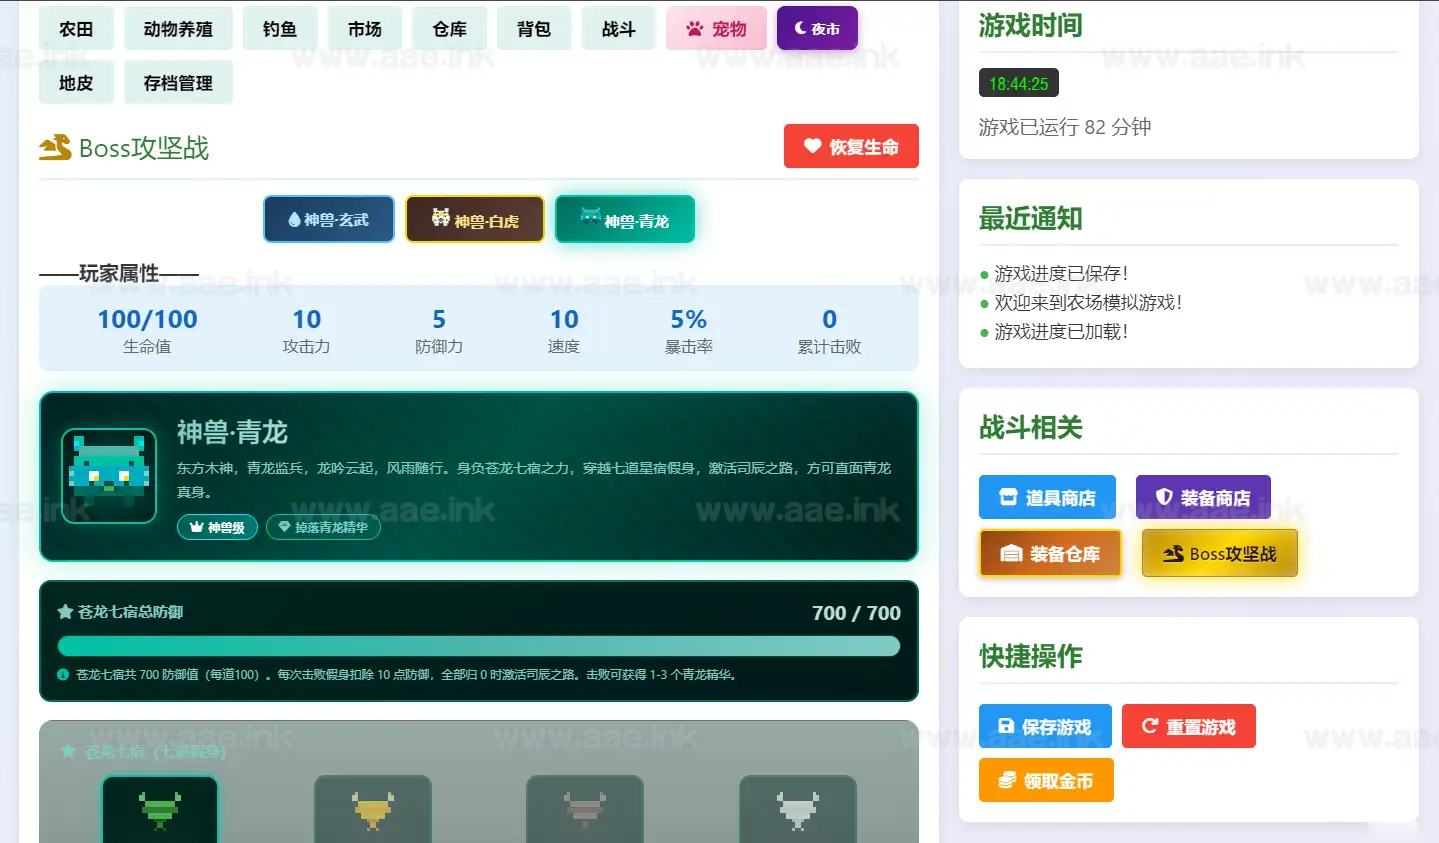1439x843 pixels.
Task: Click the 攻击力 stat value
Action: (306, 319)
